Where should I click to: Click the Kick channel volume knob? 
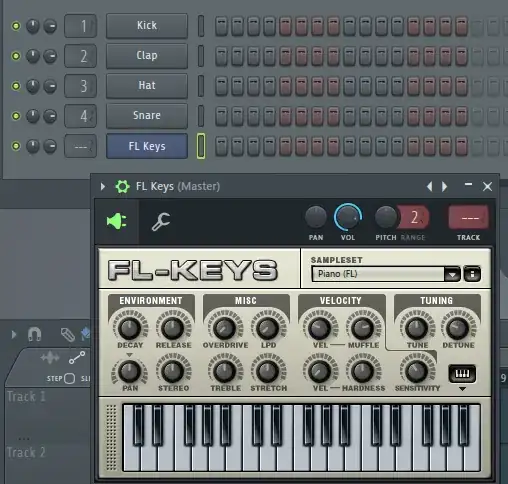tap(50, 26)
